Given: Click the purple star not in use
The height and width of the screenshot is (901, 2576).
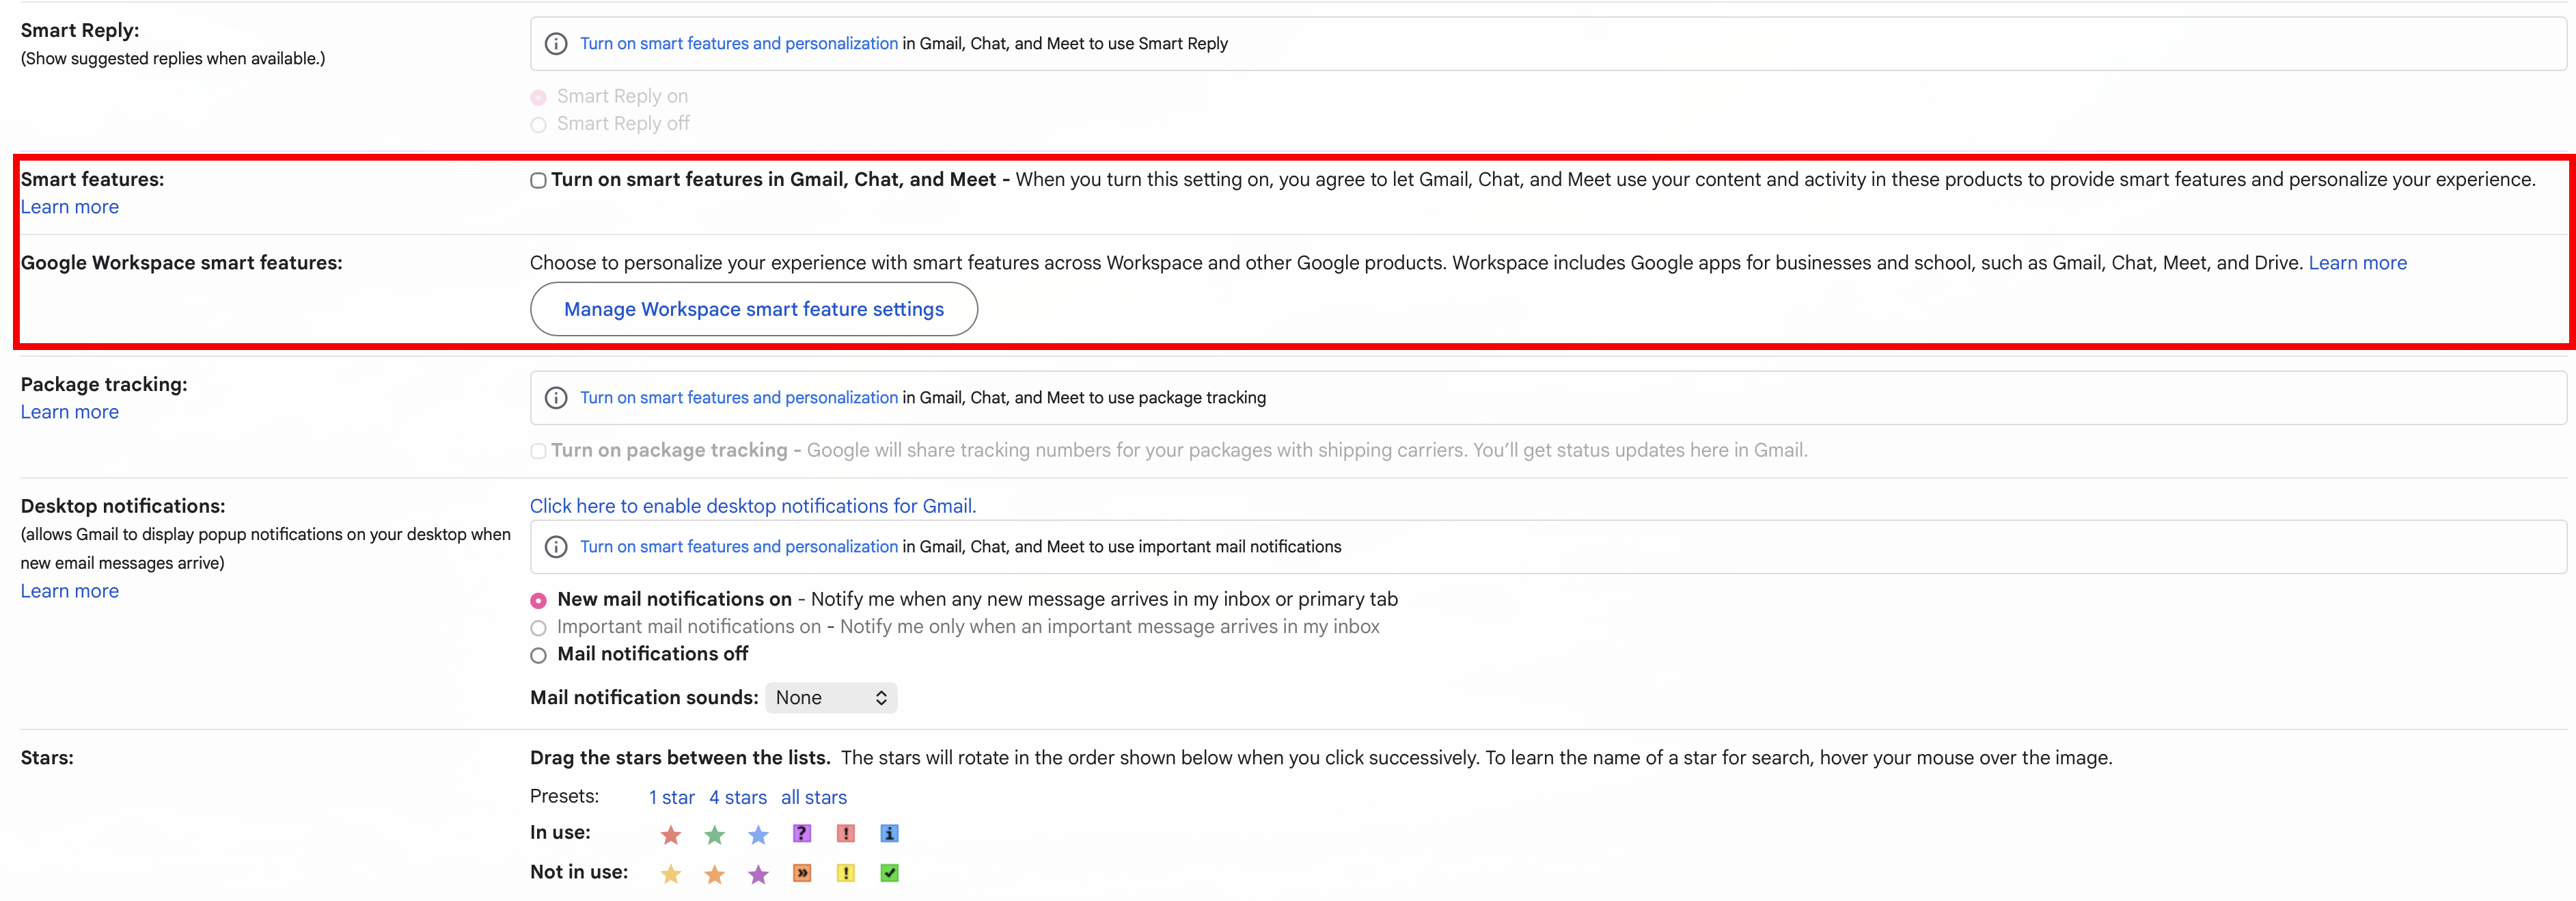Looking at the screenshot, I should pos(758,874).
